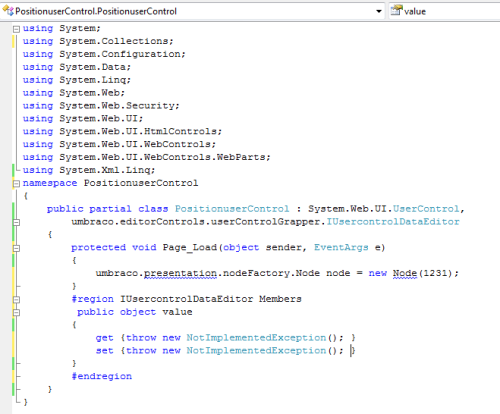Click the set accessor keyword
This screenshot has width=500, height=414.
click(x=105, y=351)
